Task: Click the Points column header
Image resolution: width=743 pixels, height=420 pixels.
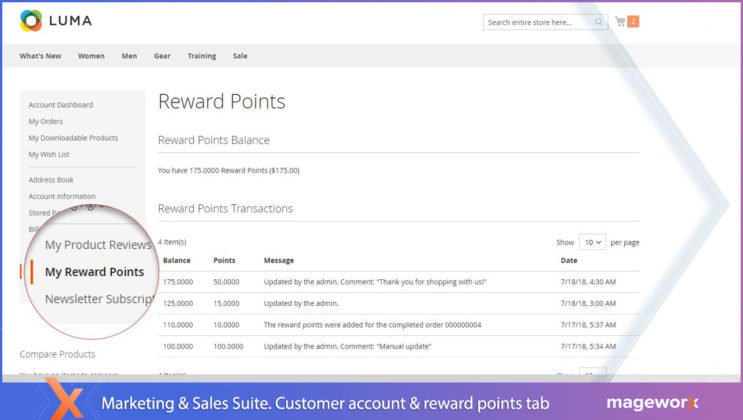Action: click(224, 260)
